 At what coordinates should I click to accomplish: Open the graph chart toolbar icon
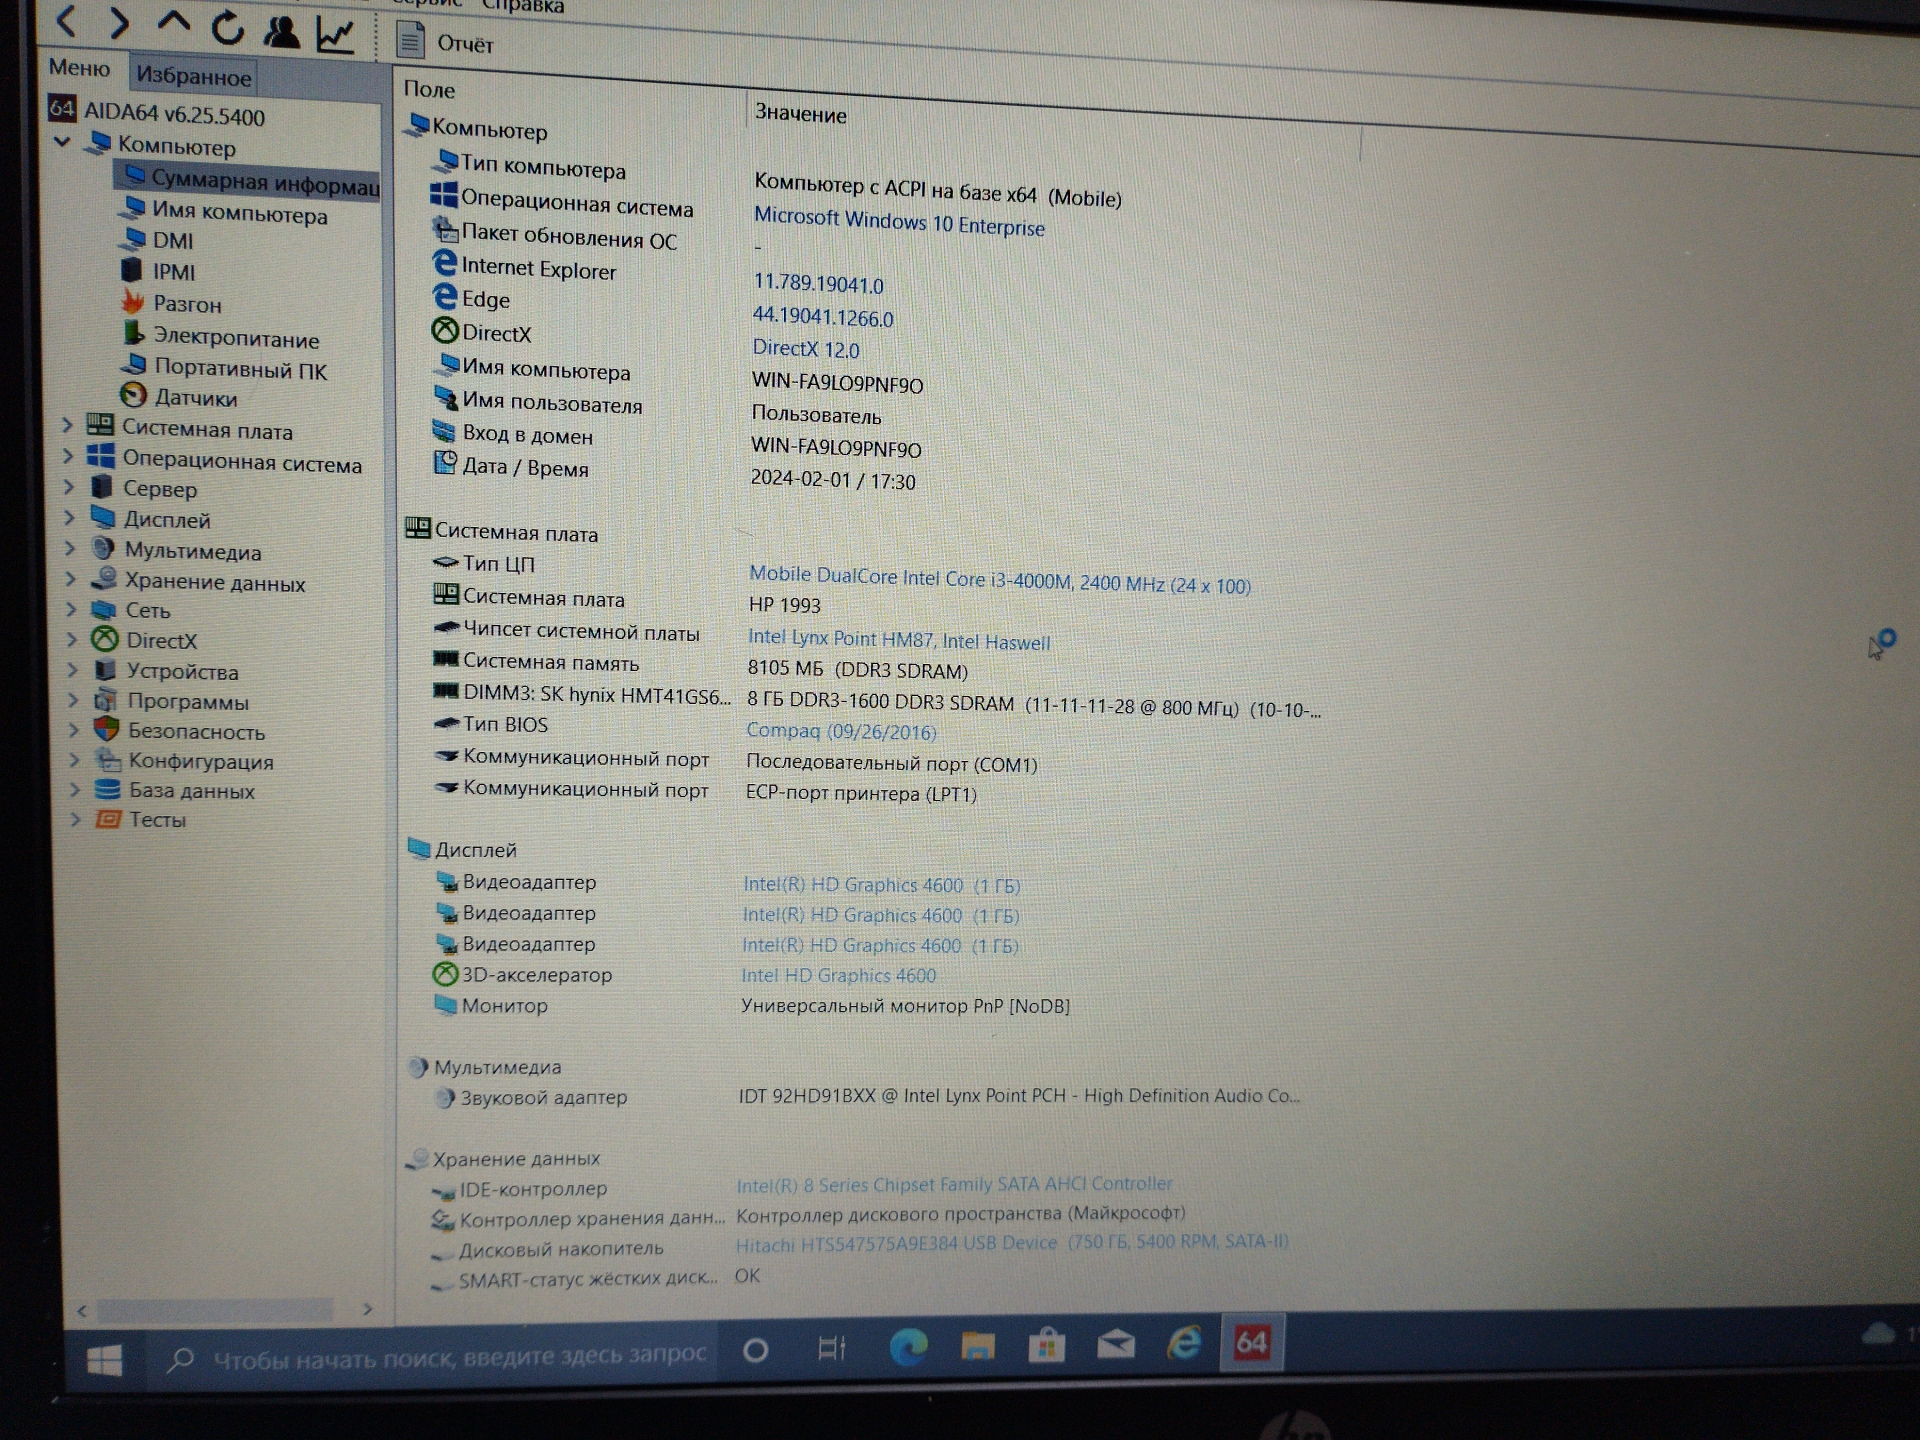tap(335, 34)
